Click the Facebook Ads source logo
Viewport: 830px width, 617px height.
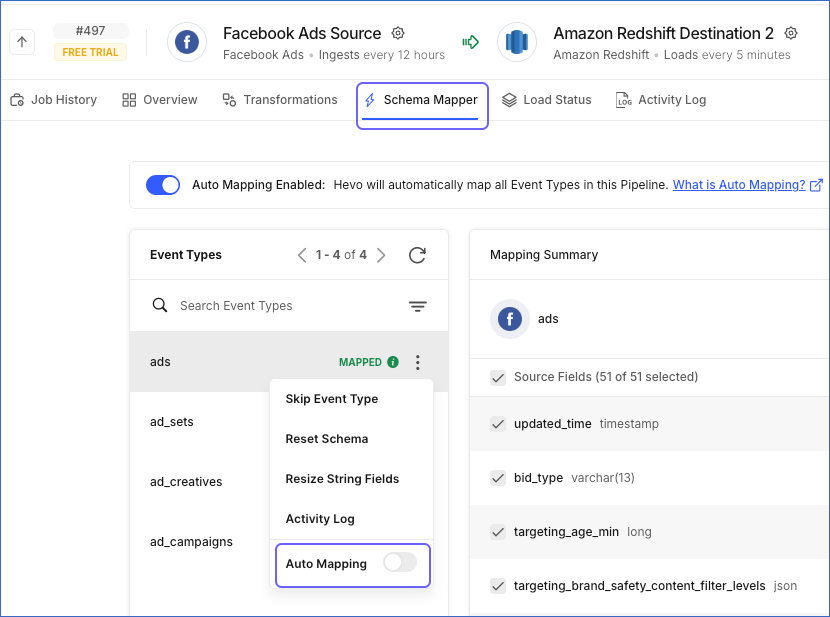(x=187, y=42)
